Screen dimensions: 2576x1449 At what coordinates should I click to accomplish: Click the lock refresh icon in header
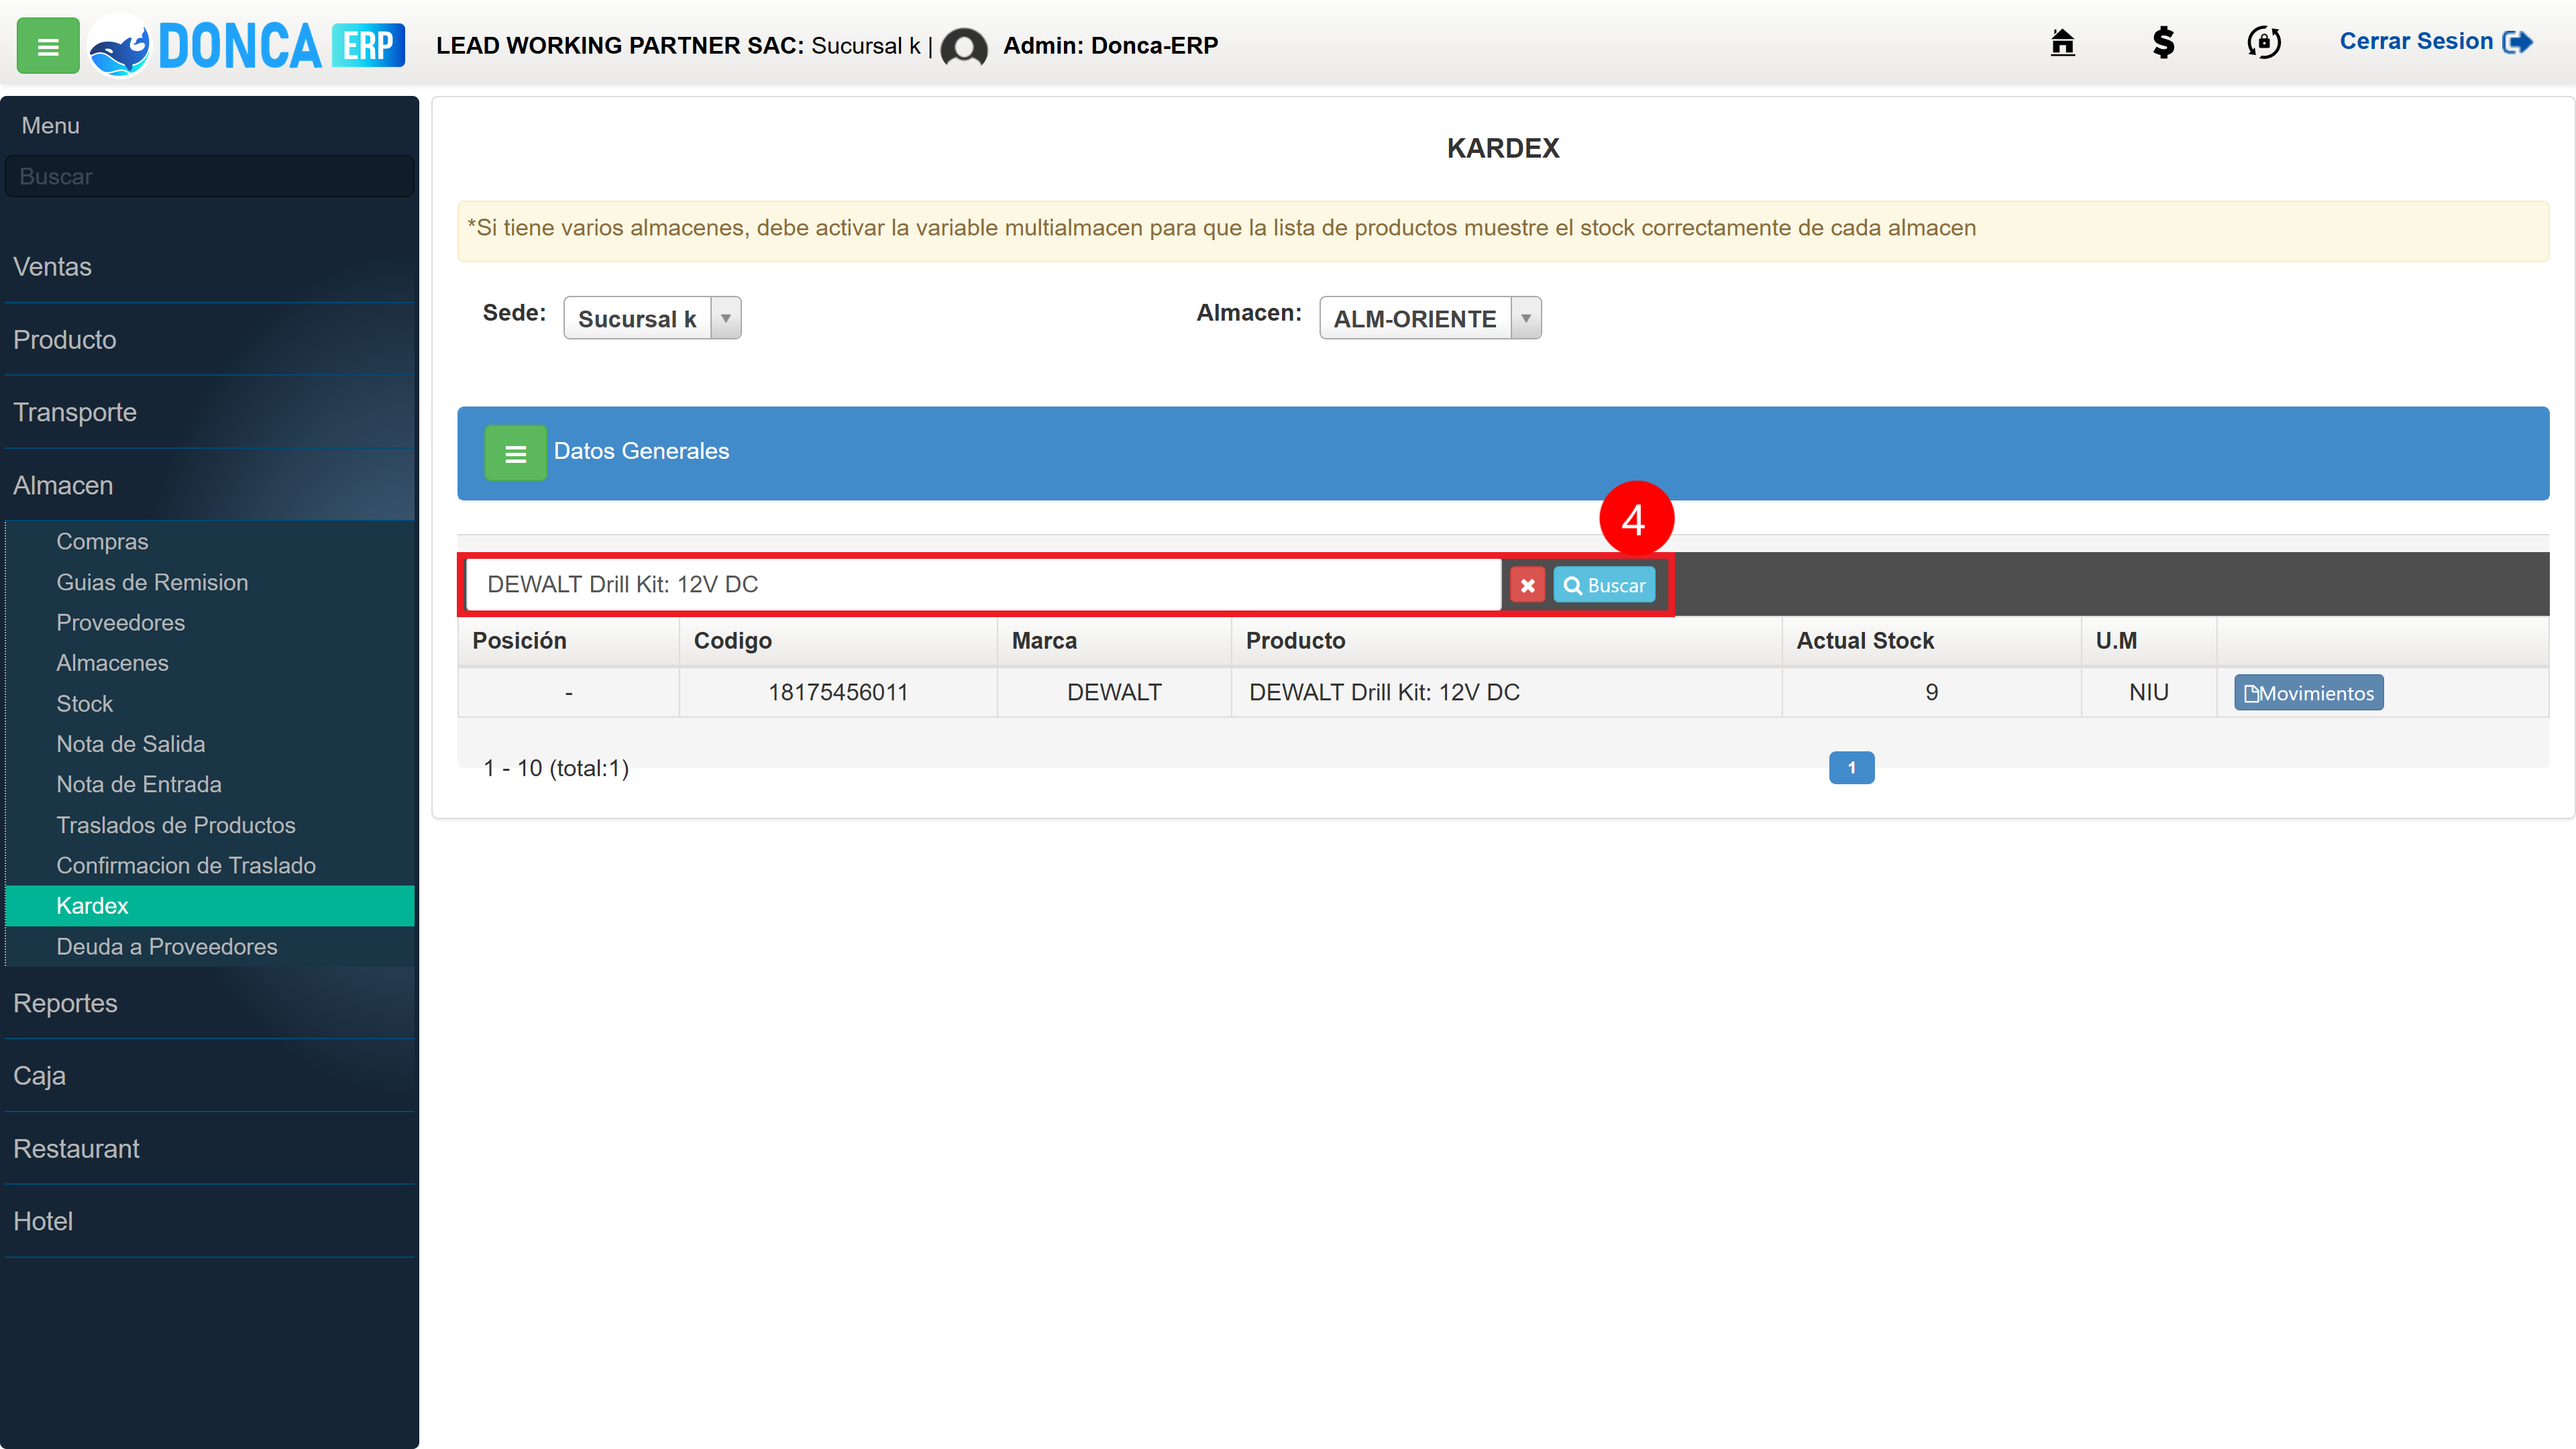click(x=2264, y=43)
